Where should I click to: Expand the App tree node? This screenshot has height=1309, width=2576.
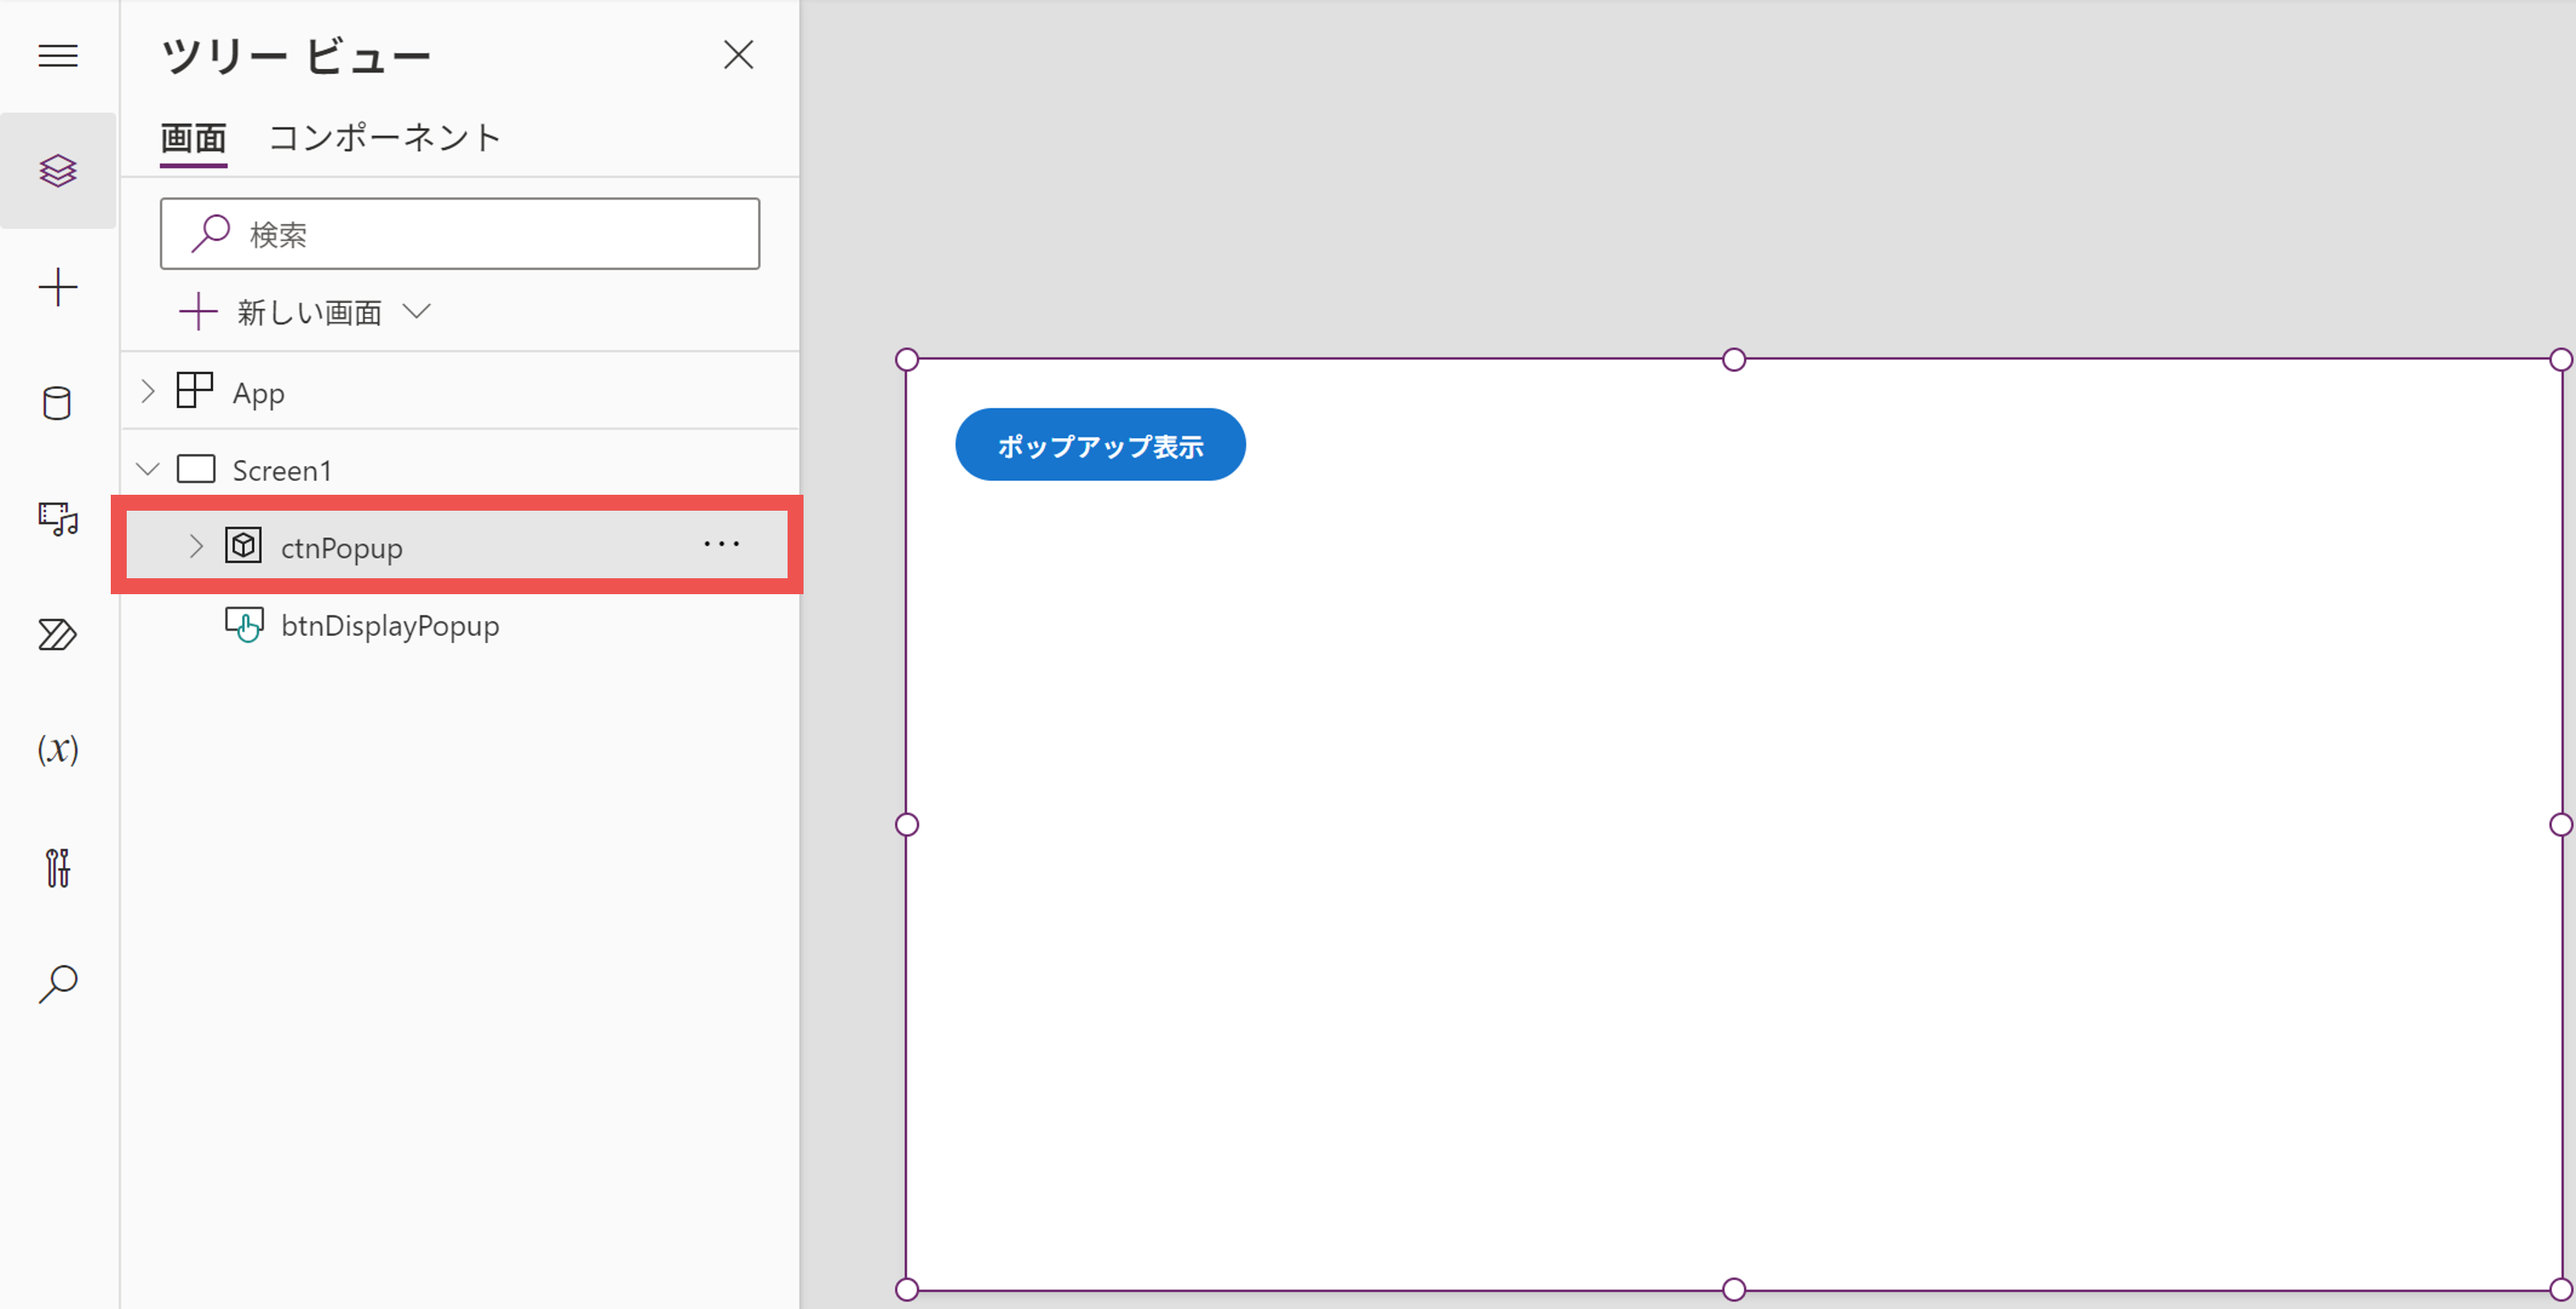tap(148, 392)
